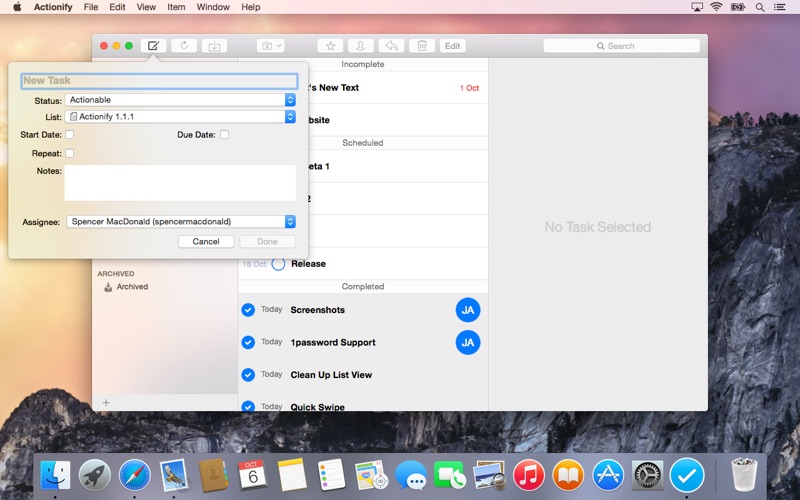Open Launchpad from the Dock

[x=95, y=476]
